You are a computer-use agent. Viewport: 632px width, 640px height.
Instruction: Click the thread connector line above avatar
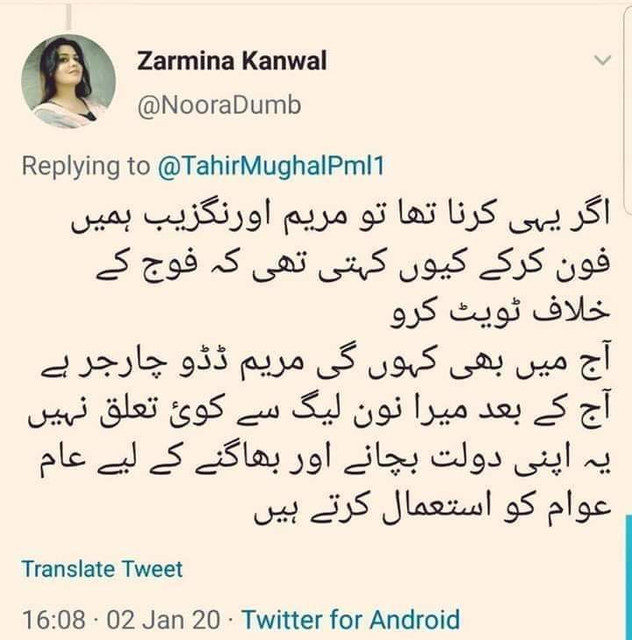pos(69,15)
